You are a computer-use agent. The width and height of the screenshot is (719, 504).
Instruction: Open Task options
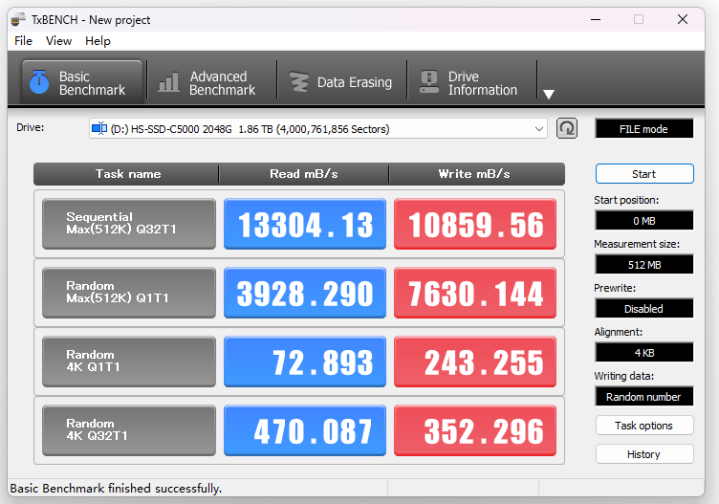click(644, 426)
